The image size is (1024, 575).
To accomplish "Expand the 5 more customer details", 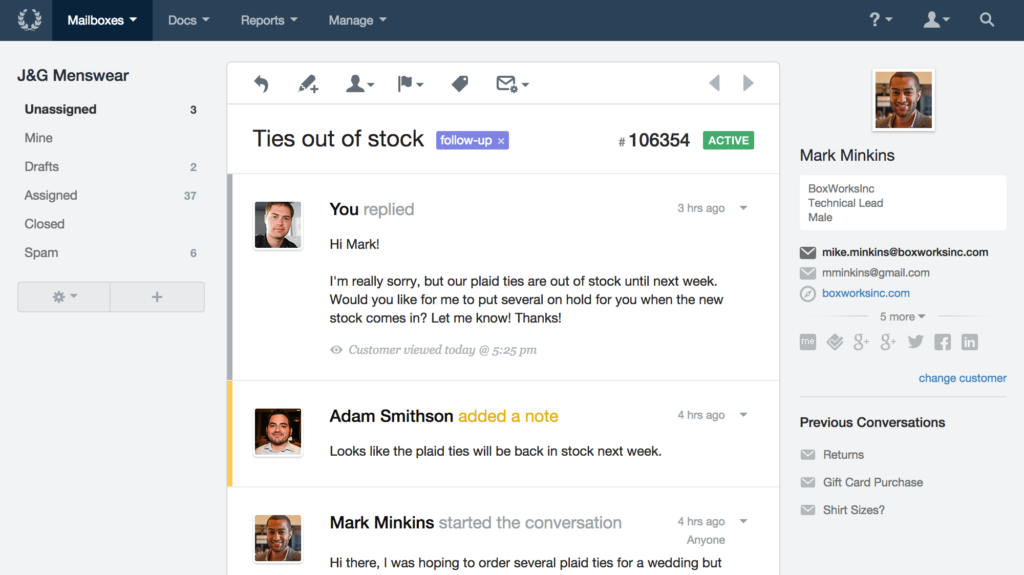I will 902,316.
